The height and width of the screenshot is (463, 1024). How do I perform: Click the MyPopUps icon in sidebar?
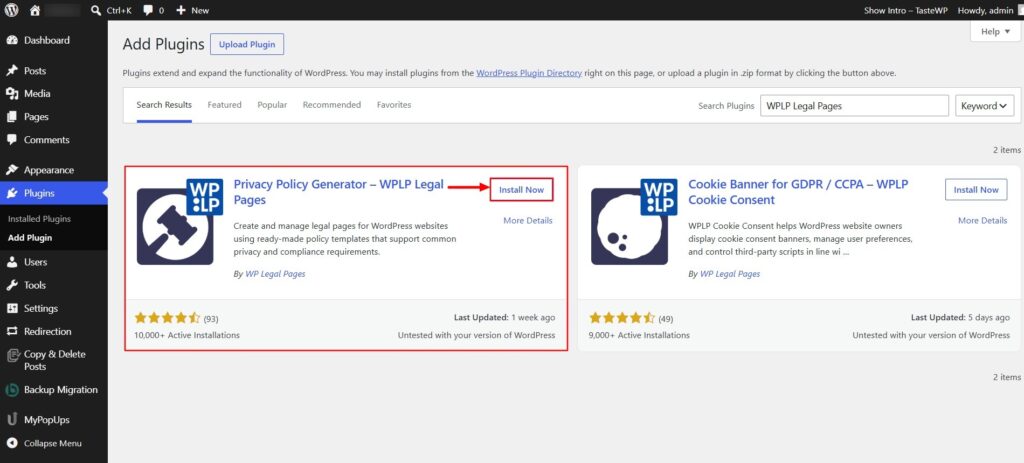[x=12, y=420]
